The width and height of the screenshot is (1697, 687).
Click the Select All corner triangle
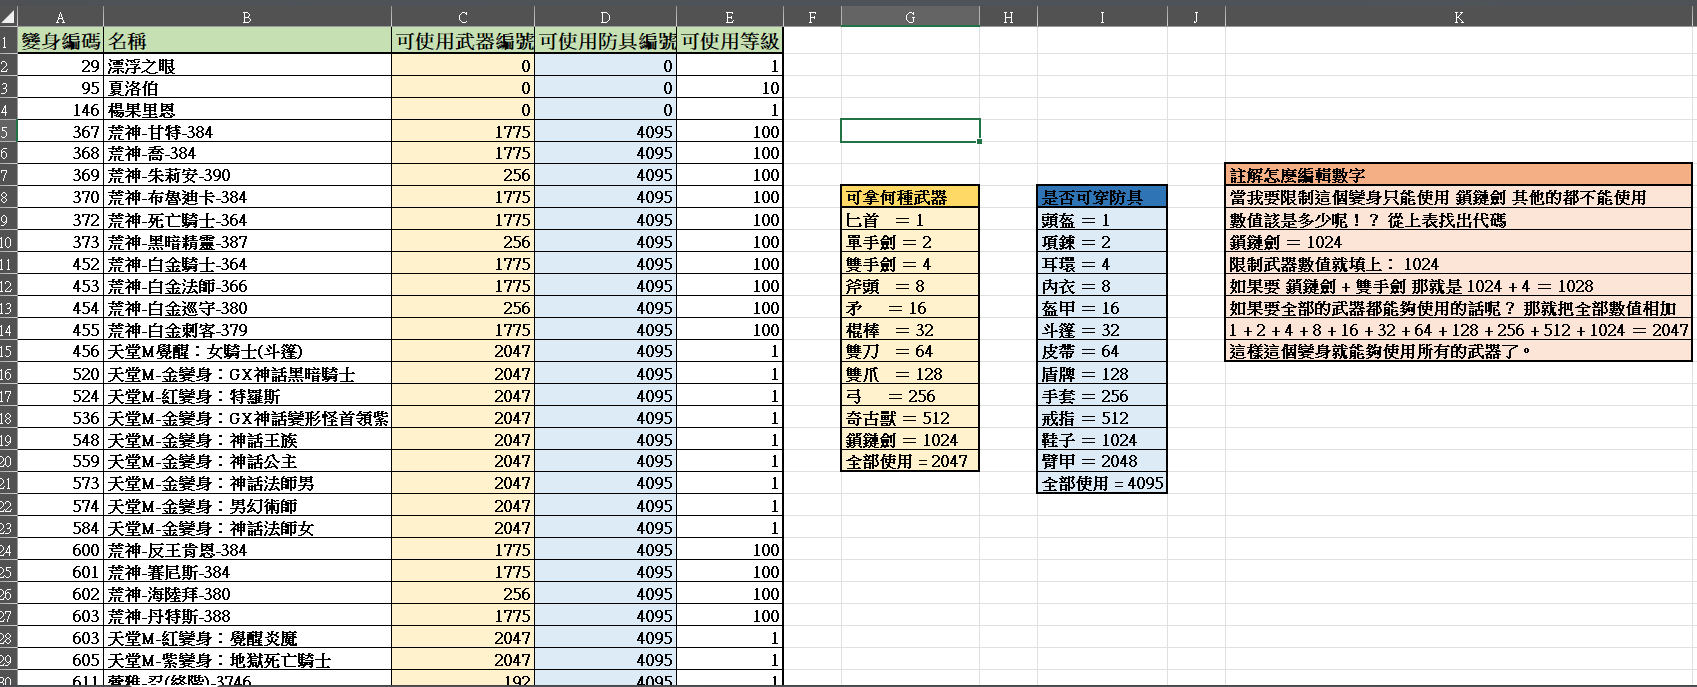[9, 17]
